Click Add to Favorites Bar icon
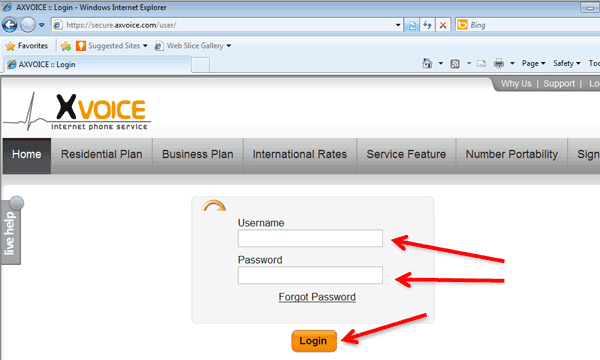Viewport: 600px width, 360px height. click(66, 46)
